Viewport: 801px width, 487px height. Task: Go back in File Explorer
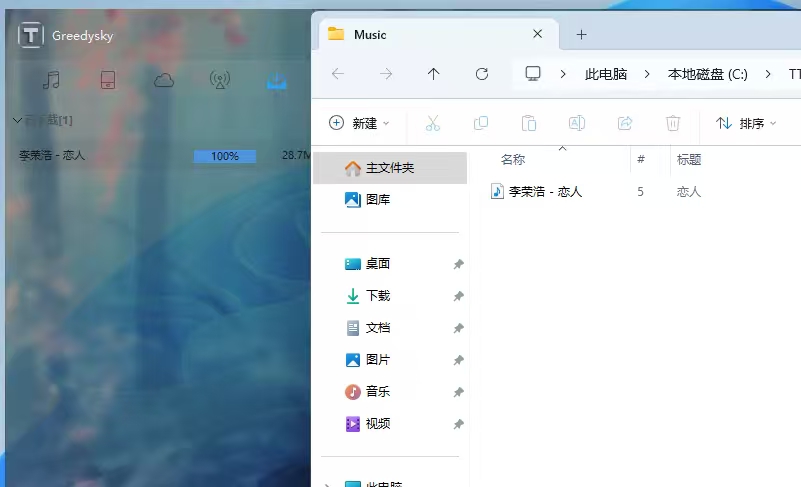click(338, 74)
